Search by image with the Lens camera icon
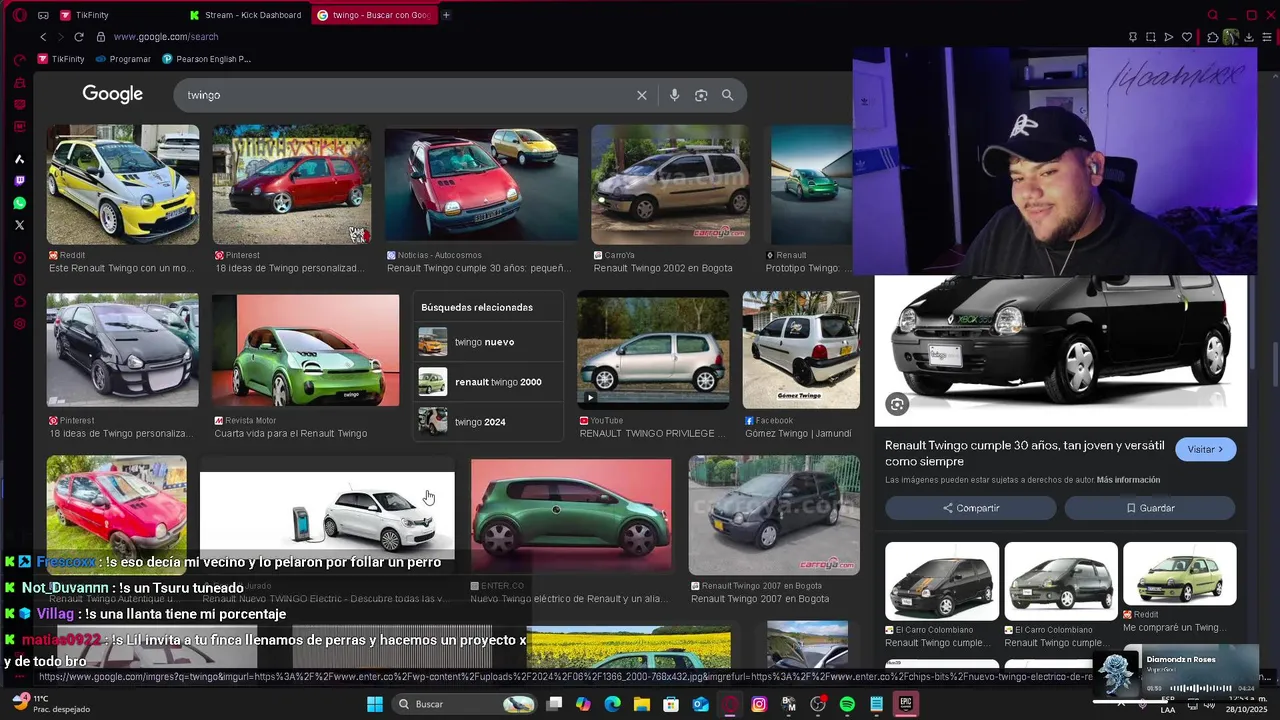The width and height of the screenshot is (1280, 720). click(x=701, y=95)
